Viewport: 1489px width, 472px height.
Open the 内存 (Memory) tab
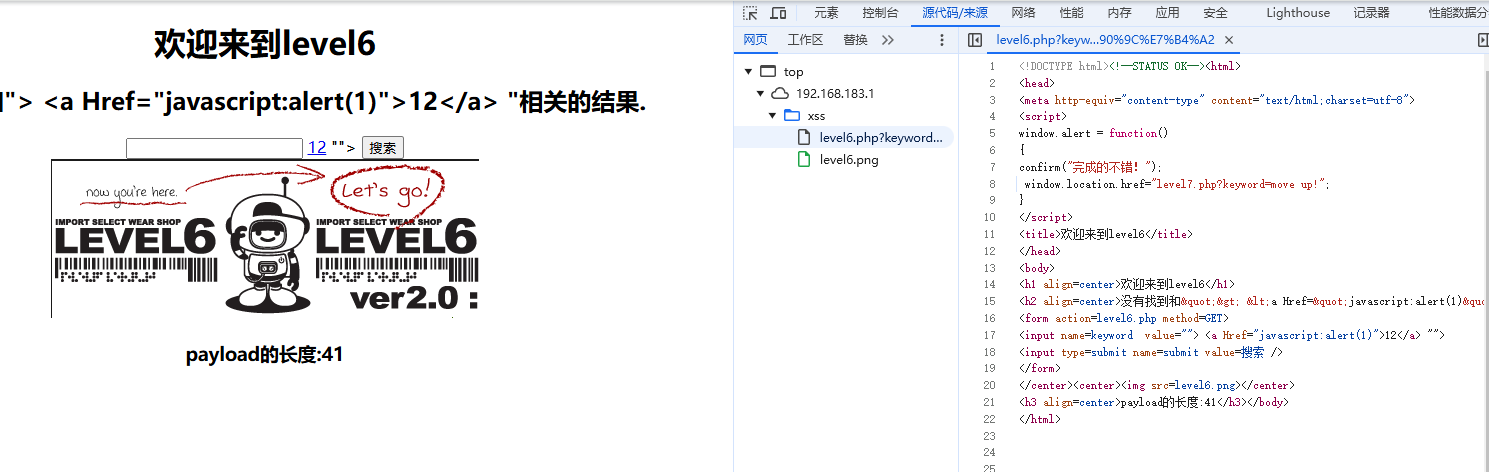click(x=1119, y=13)
